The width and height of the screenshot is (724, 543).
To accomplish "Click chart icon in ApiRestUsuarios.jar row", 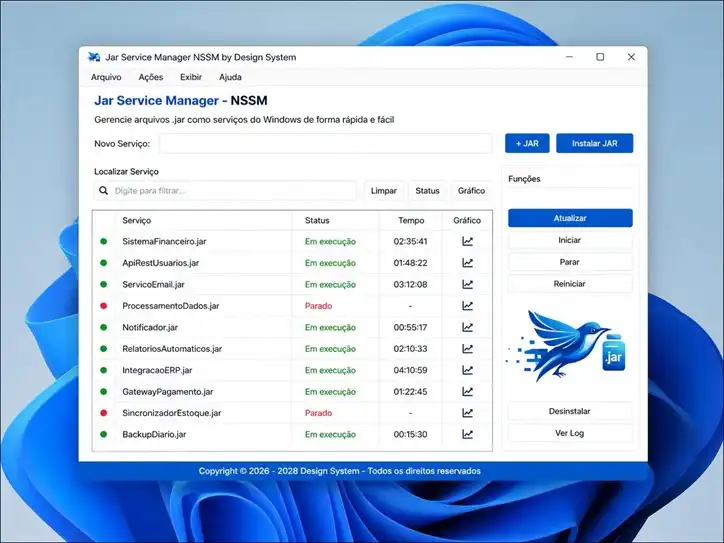I will click(x=467, y=263).
